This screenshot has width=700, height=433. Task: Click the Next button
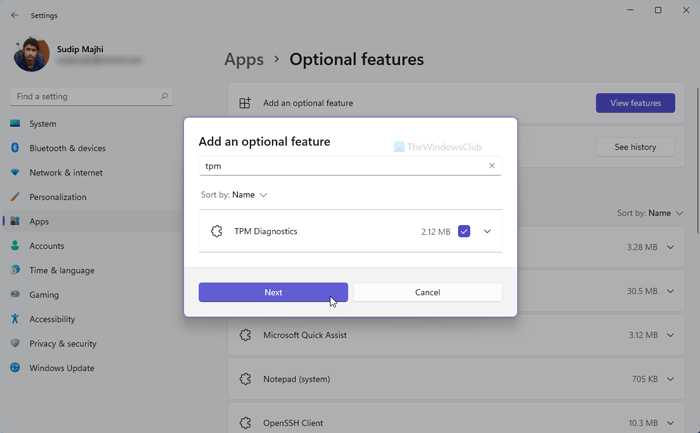click(x=273, y=292)
